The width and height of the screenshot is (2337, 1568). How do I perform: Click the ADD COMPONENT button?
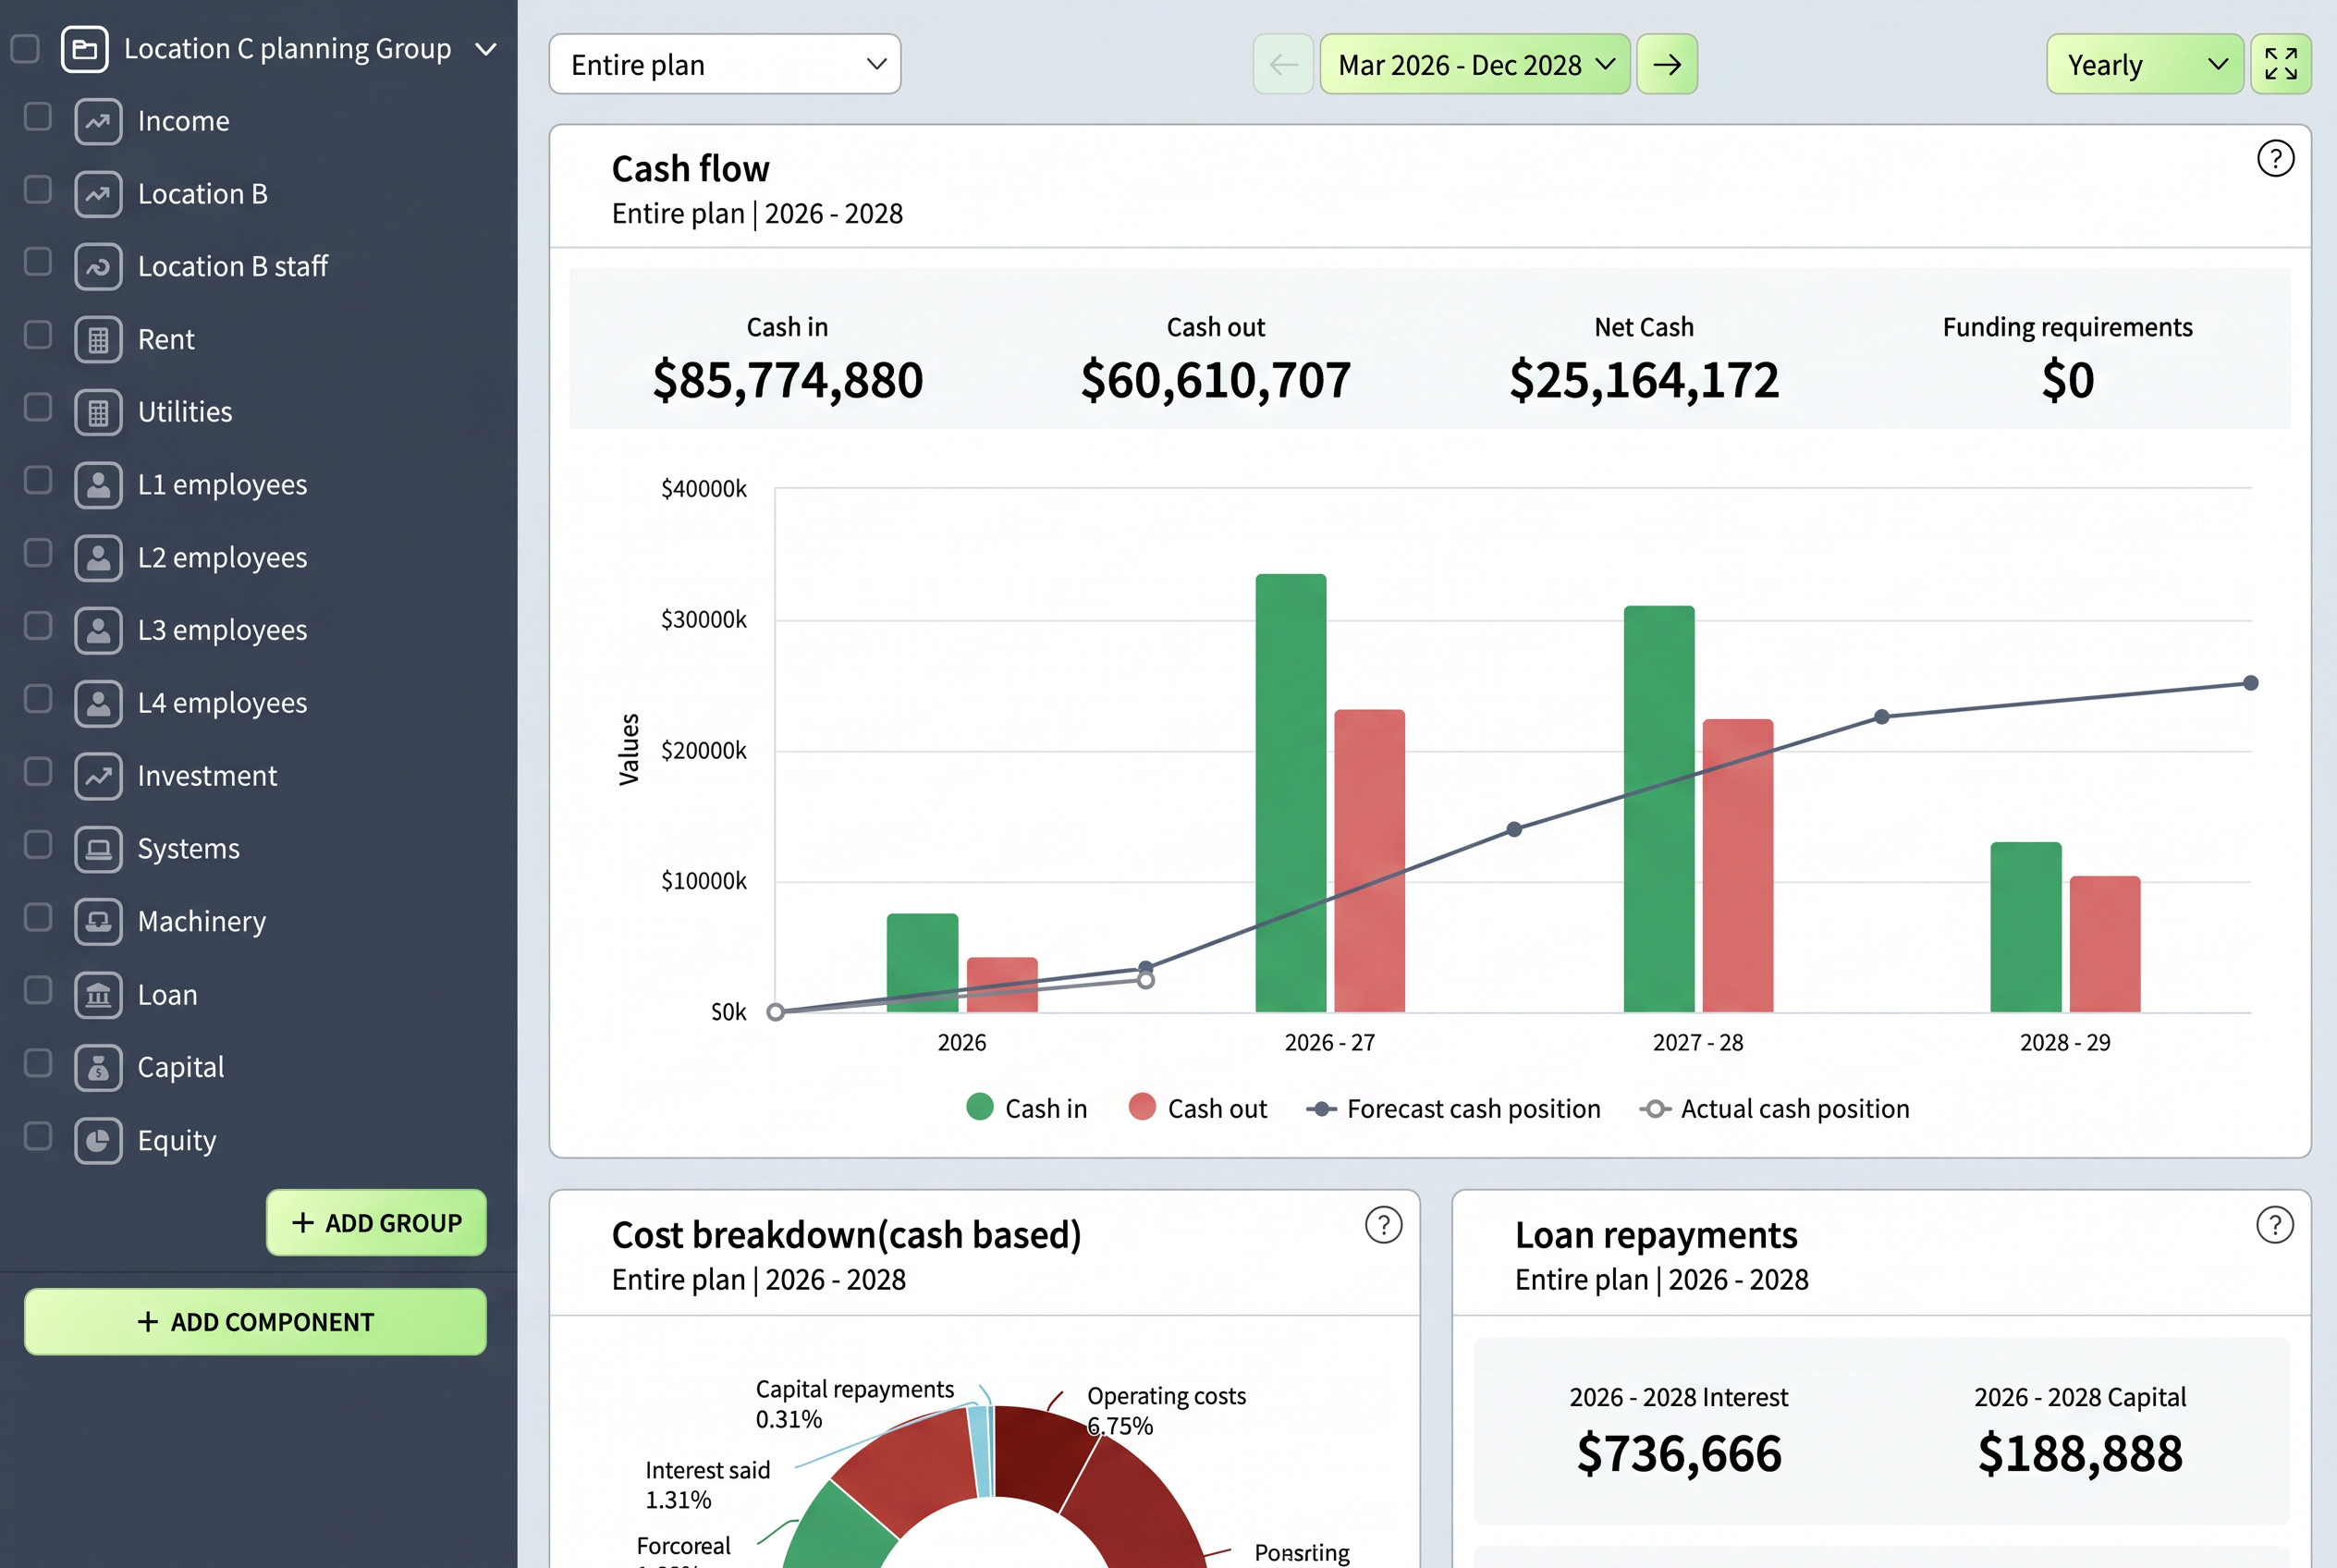(x=255, y=1322)
